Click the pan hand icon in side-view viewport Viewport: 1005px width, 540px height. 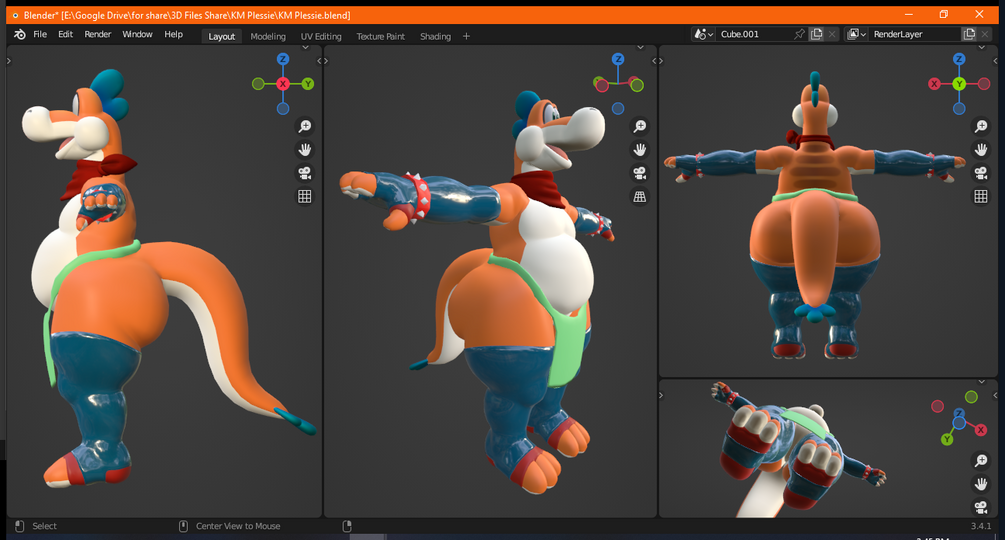click(x=304, y=150)
